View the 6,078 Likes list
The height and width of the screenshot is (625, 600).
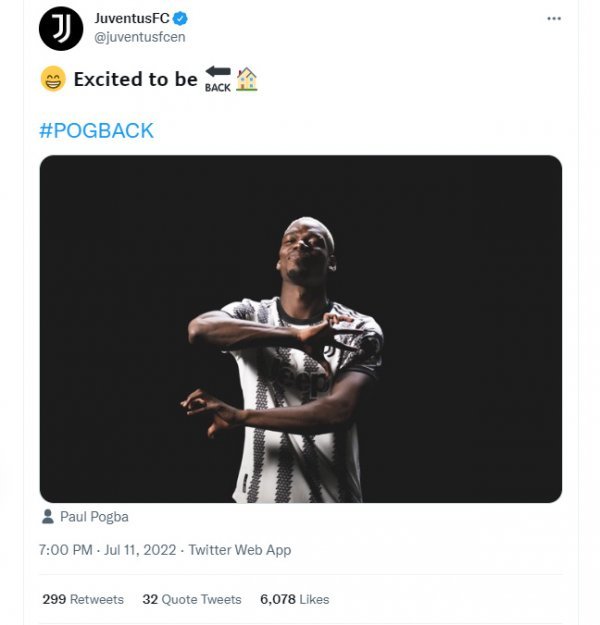[x=294, y=599]
